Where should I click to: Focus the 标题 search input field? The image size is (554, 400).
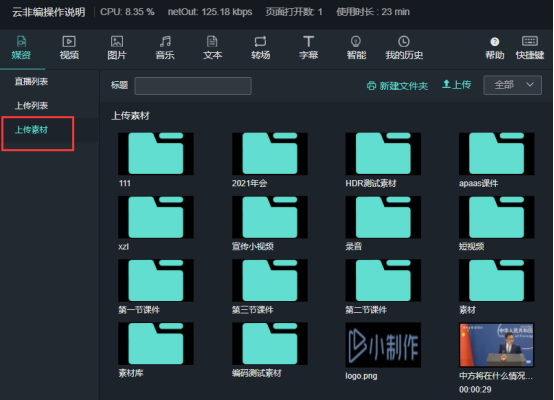point(193,86)
